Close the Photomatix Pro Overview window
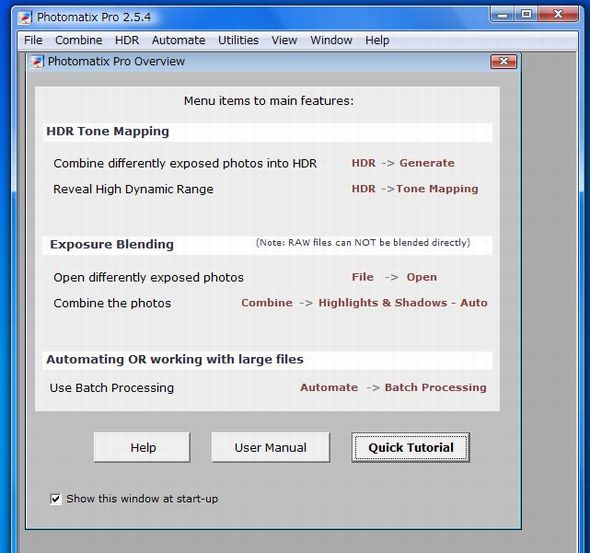 pyautogui.click(x=504, y=61)
